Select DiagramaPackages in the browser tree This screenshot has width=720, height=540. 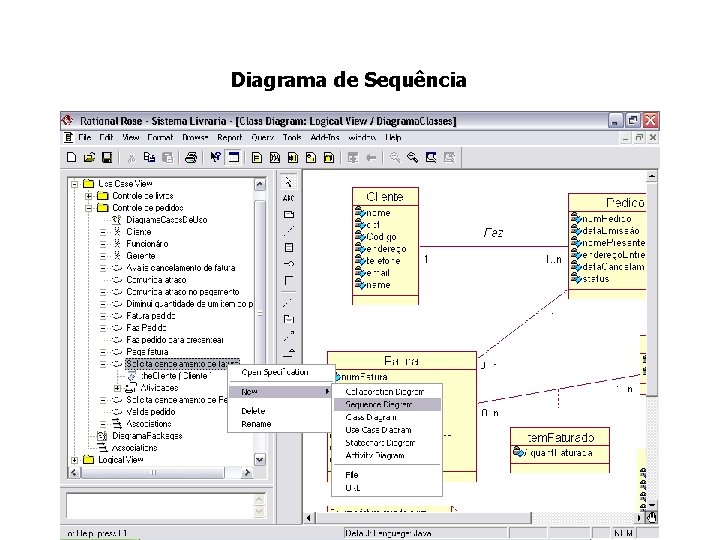click(x=147, y=436)
